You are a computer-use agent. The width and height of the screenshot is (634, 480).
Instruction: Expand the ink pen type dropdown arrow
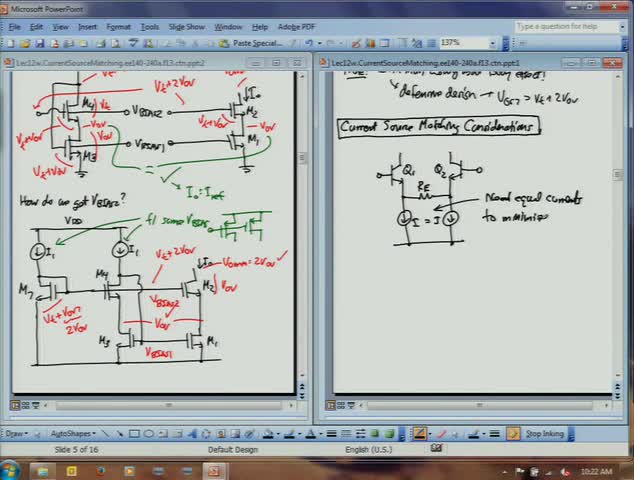[429, 434]
